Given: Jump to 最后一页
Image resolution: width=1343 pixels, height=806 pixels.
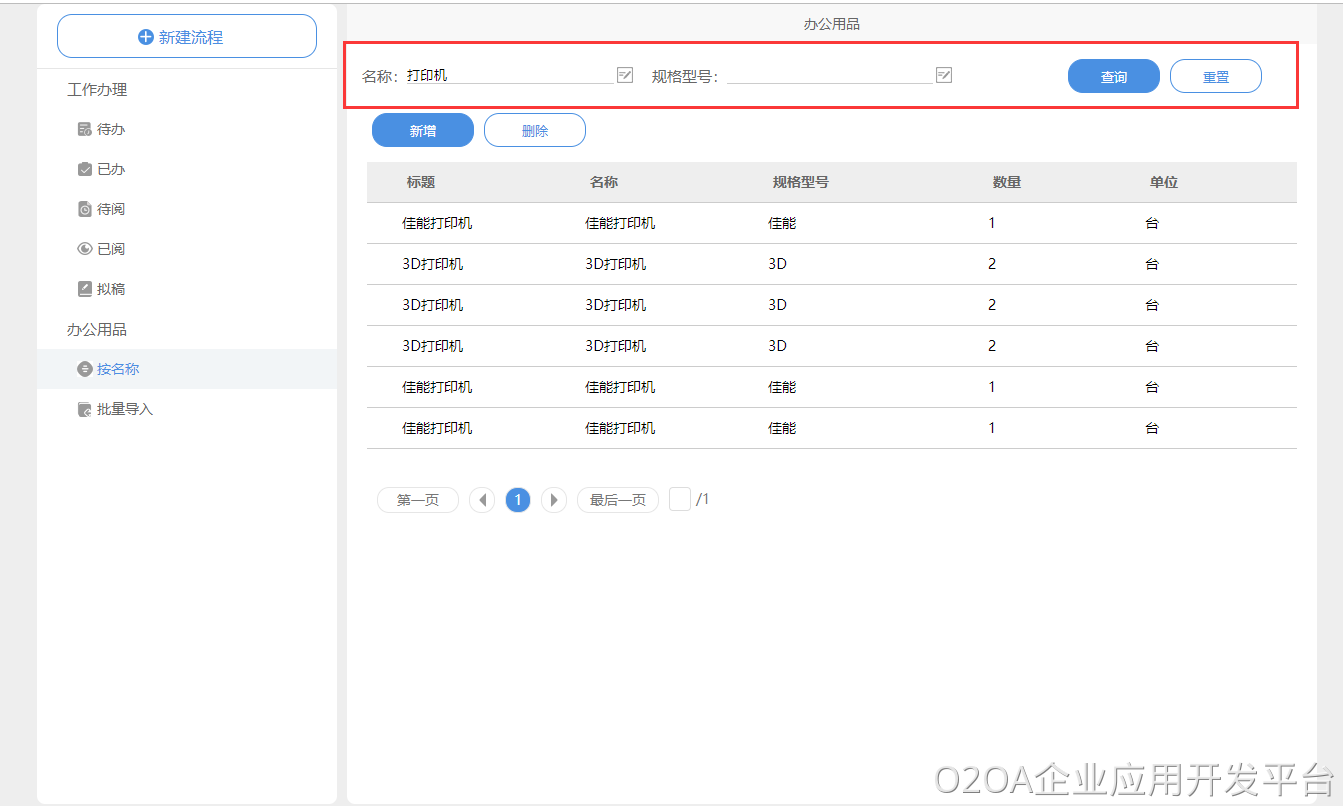Looking at the screenshot, I should tap(617, 500).
